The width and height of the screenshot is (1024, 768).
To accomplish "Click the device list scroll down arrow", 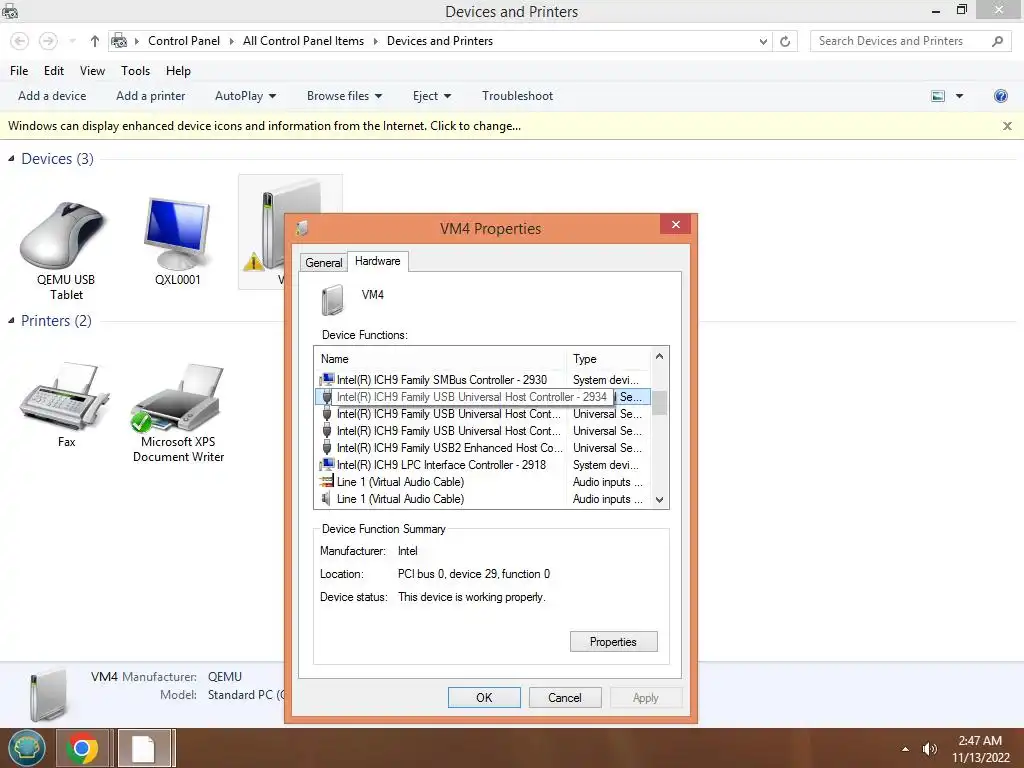I will point(660,500).
